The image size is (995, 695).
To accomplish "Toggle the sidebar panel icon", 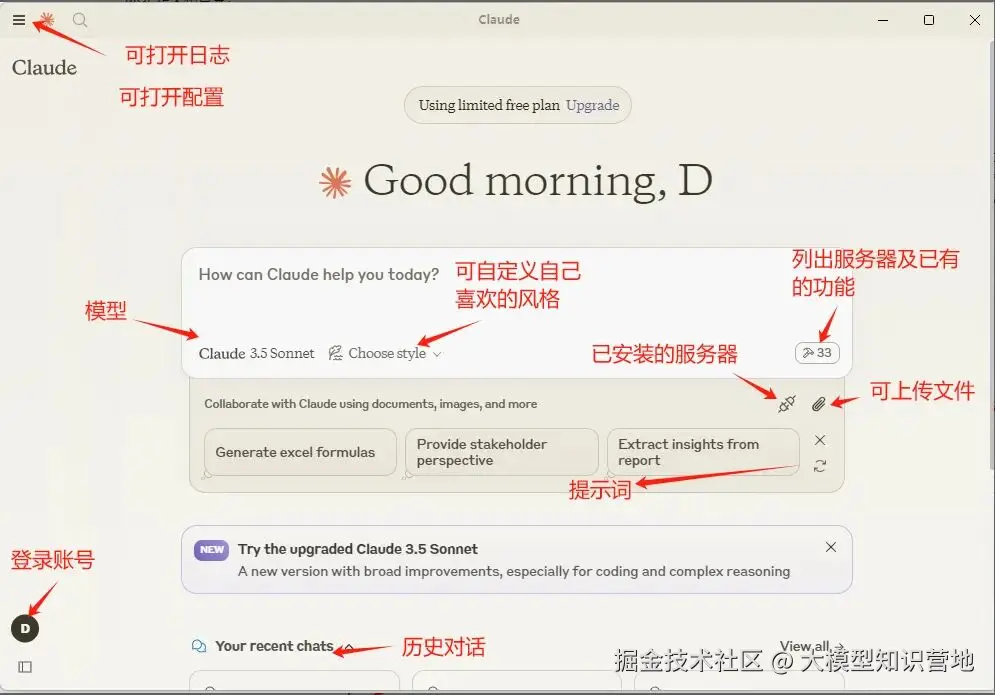I will click(x=25, y=667).
